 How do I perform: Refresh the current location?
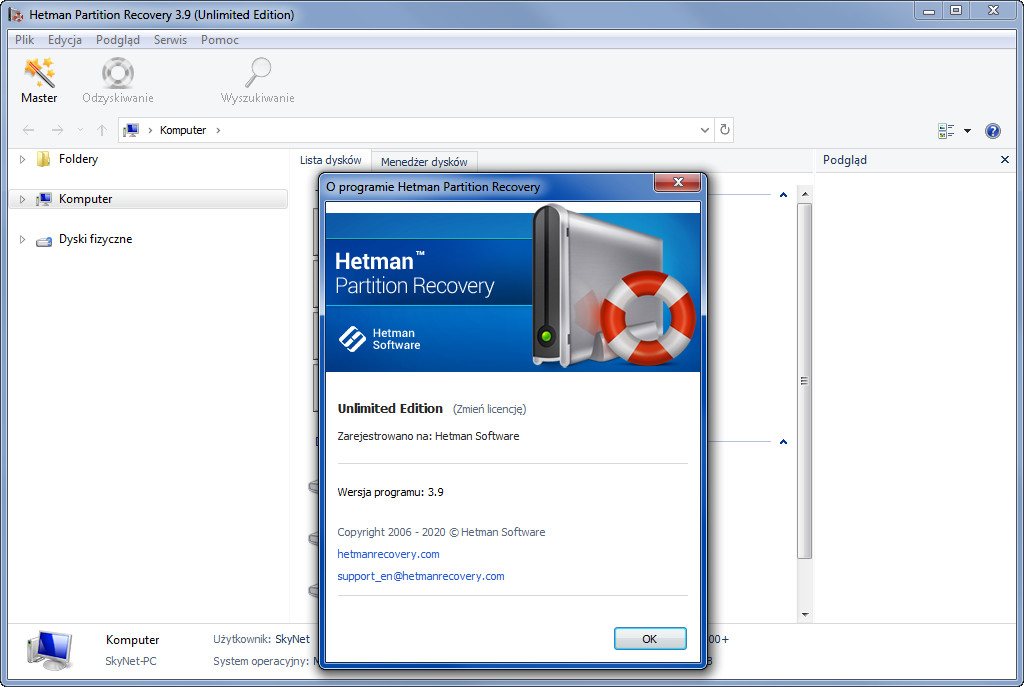coord(724,129)
